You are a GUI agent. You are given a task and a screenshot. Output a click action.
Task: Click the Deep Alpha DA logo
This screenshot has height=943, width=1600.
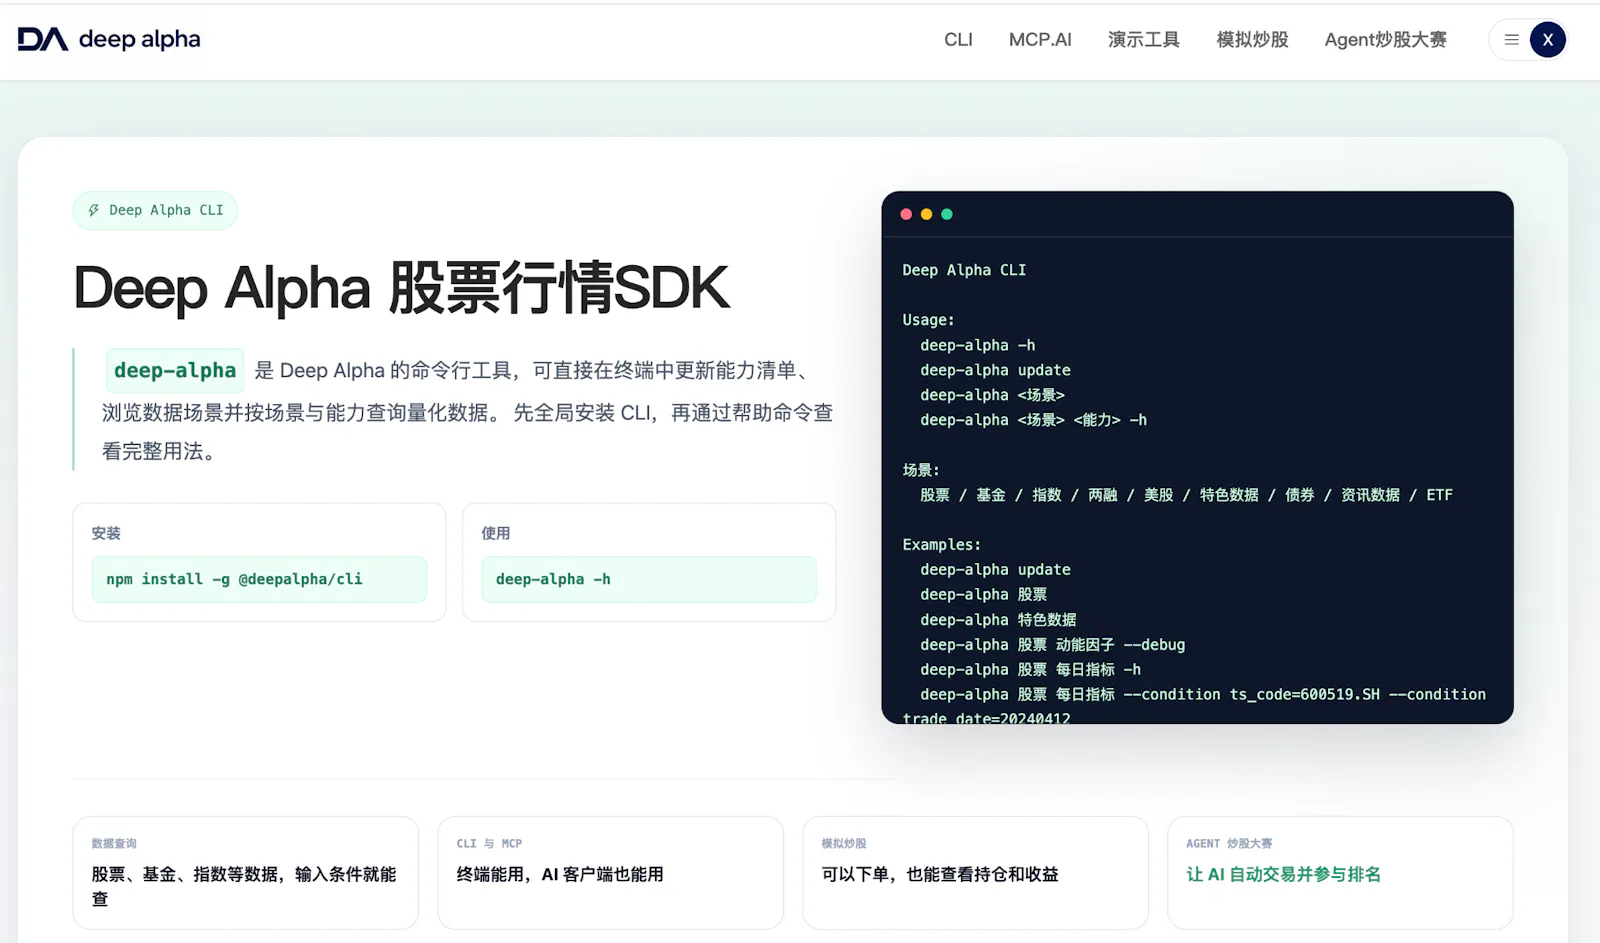tap(43, 39)
